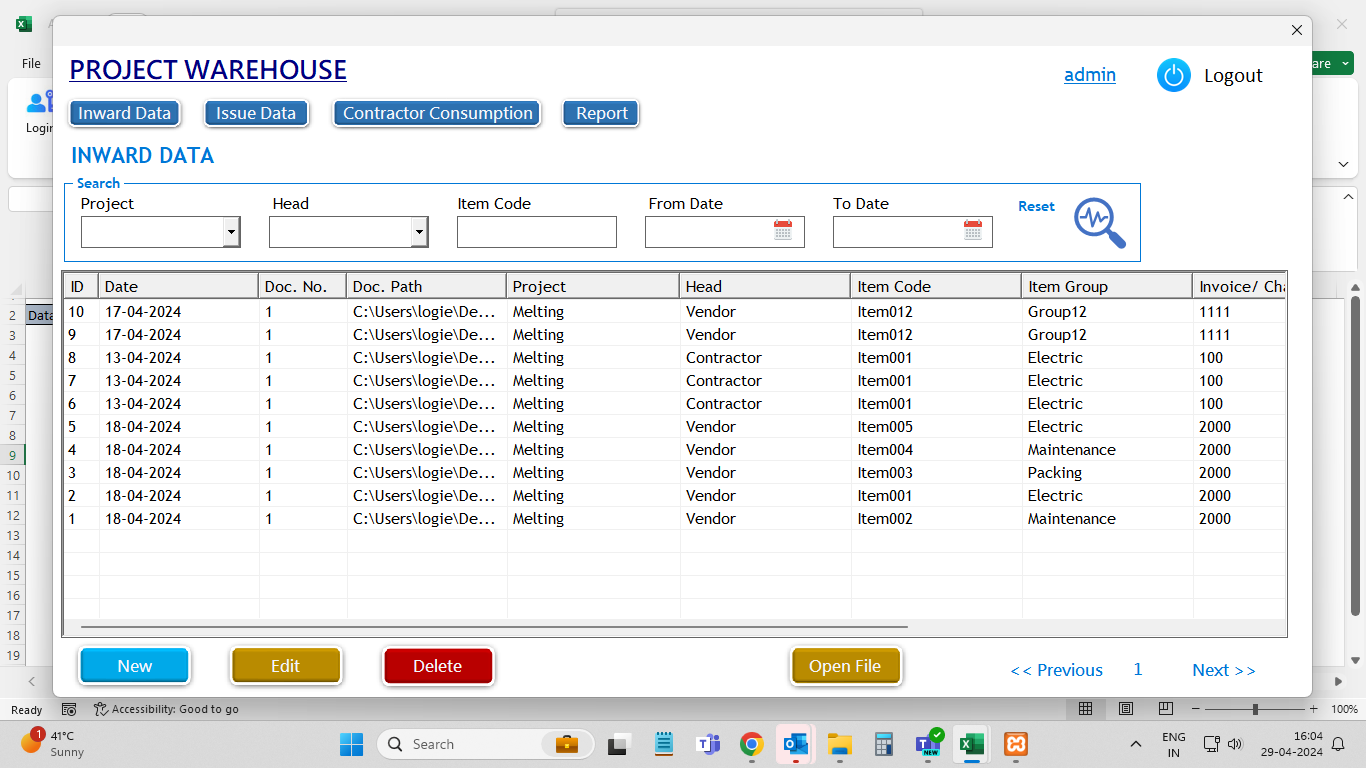
Task: Click the blue New button
Action: (135, 666)
